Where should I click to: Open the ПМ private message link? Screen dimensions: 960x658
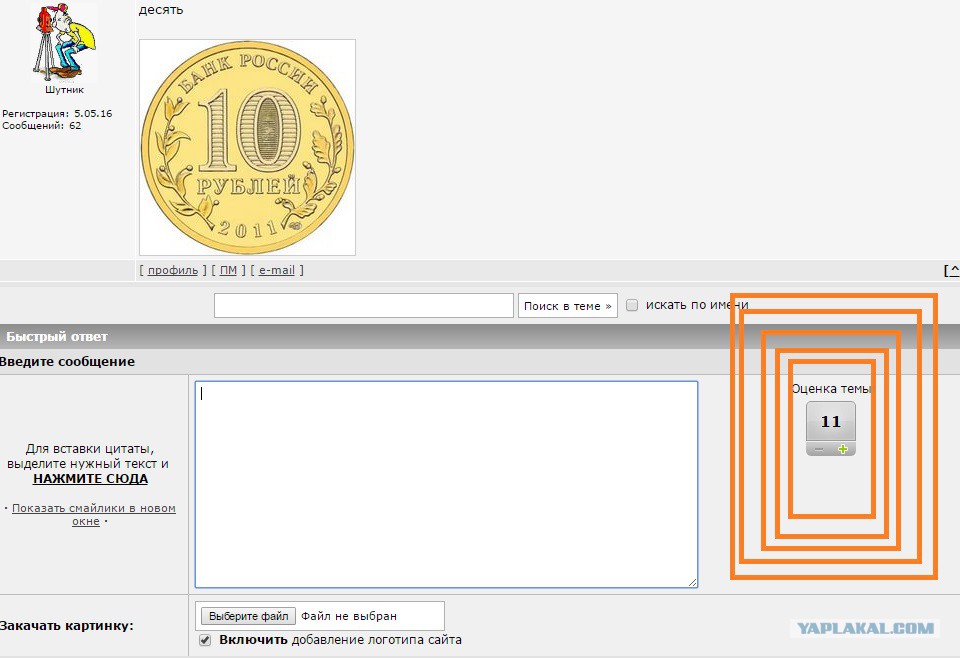tap(228, 270)
